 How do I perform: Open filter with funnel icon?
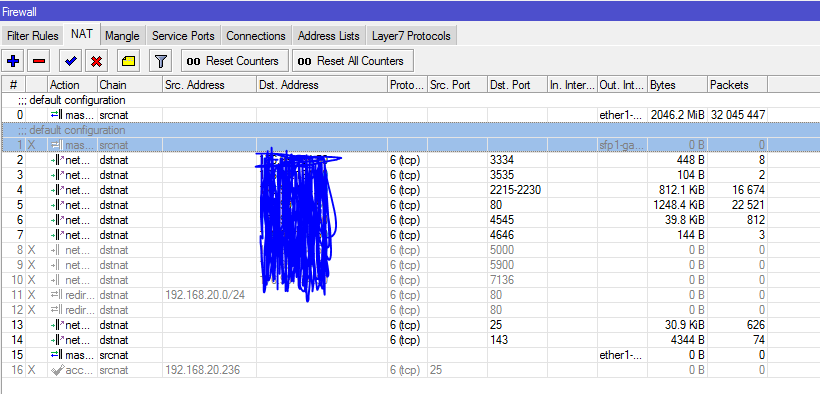click(161, 61)
